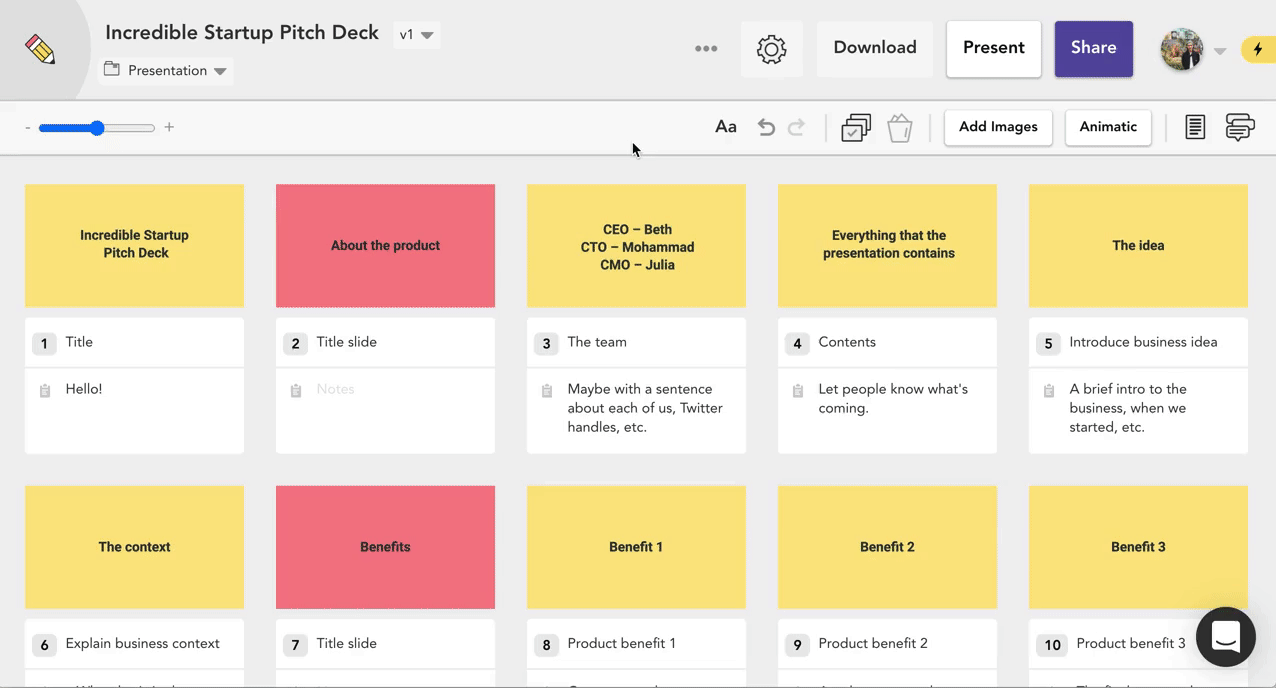Select the text formatting Aa tool

tap(725, 126)
